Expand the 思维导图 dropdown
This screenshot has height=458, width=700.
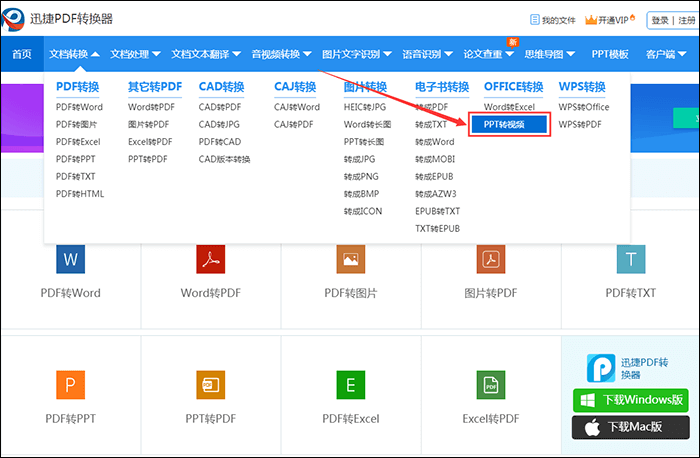550,54
